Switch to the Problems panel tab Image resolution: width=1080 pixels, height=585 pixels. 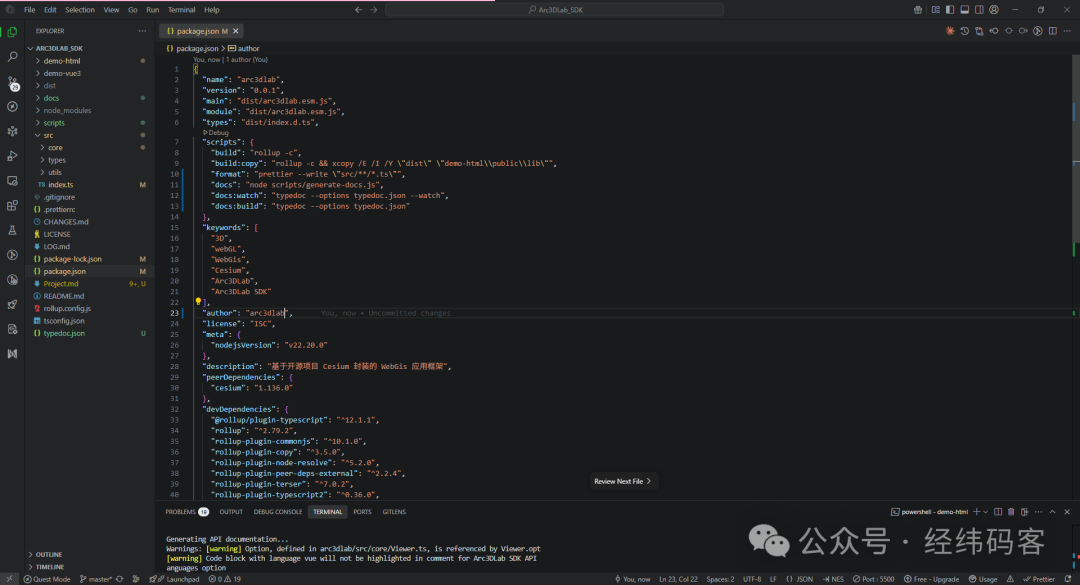(187, 512)
